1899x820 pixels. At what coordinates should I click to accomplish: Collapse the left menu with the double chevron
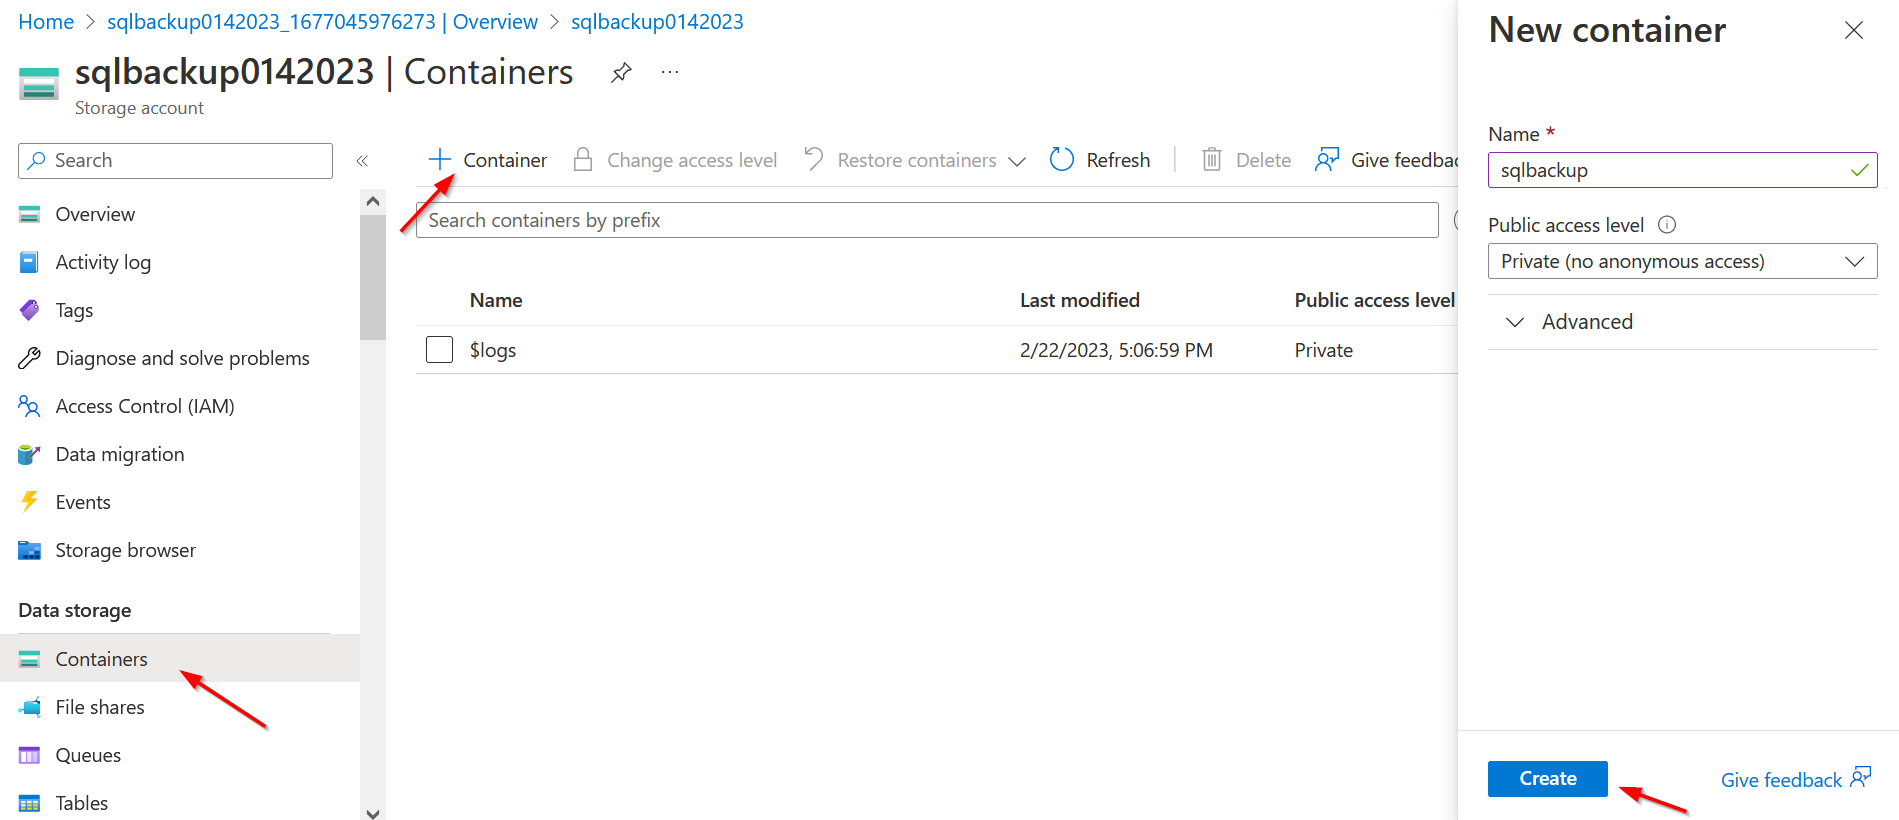[x=362, y=161]
